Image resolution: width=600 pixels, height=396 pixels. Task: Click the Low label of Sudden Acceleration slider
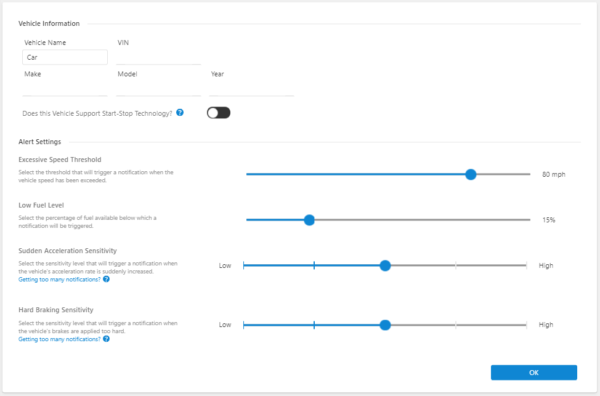click(225, 266)
